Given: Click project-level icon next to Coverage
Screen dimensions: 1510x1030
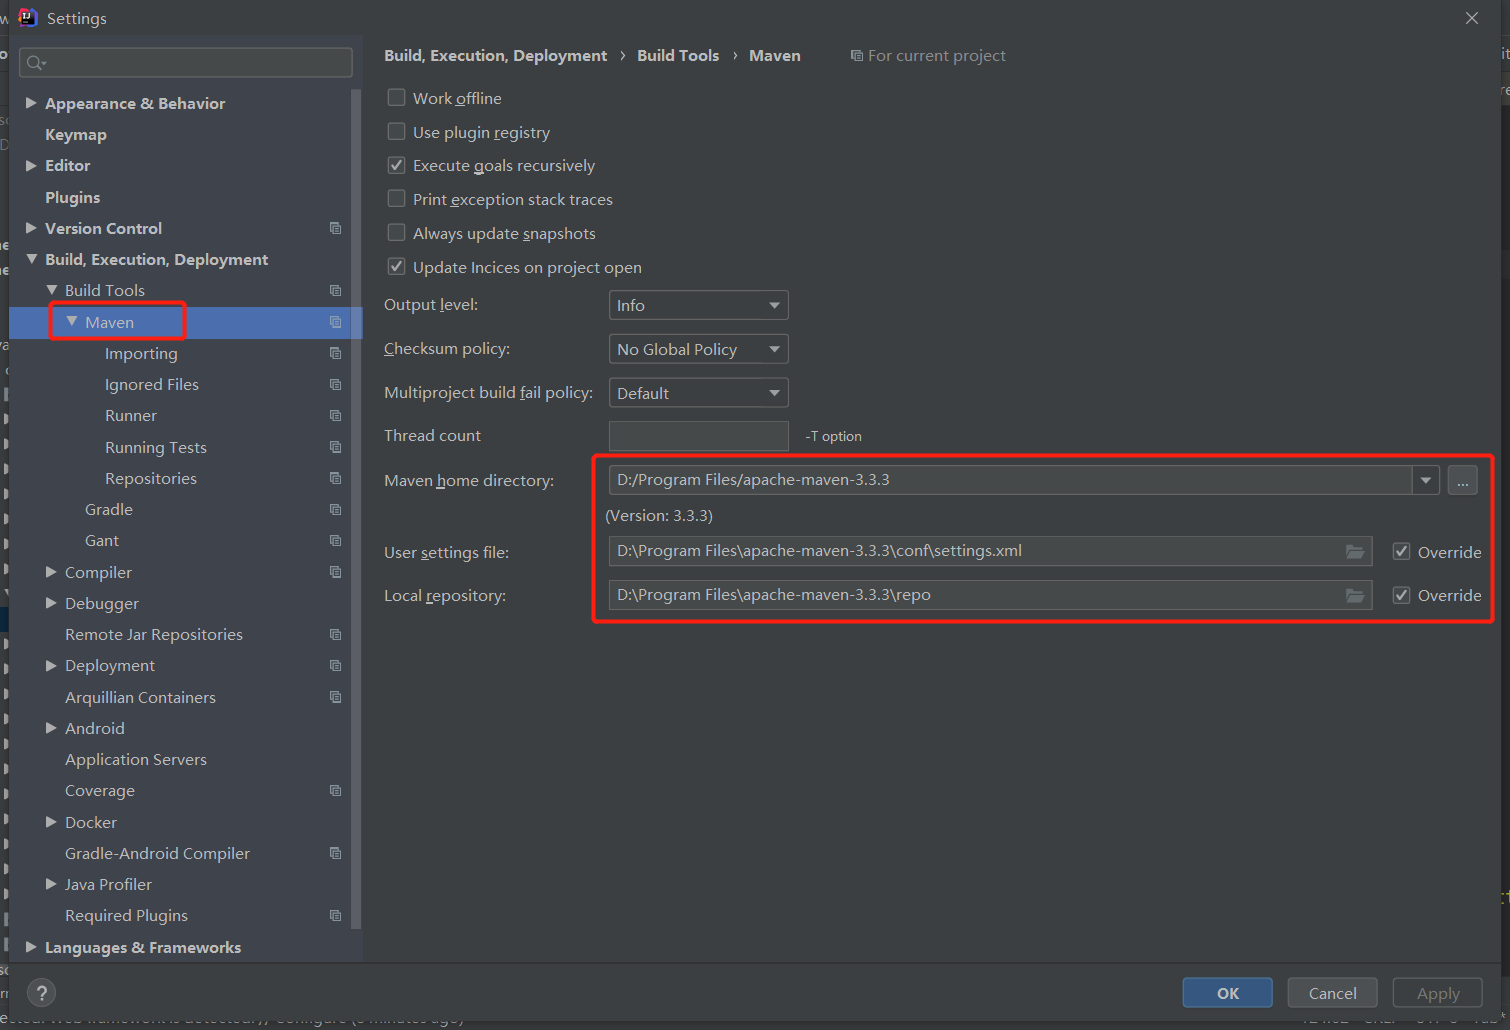Looking at the screenshot, I should (x=336, y=790).
